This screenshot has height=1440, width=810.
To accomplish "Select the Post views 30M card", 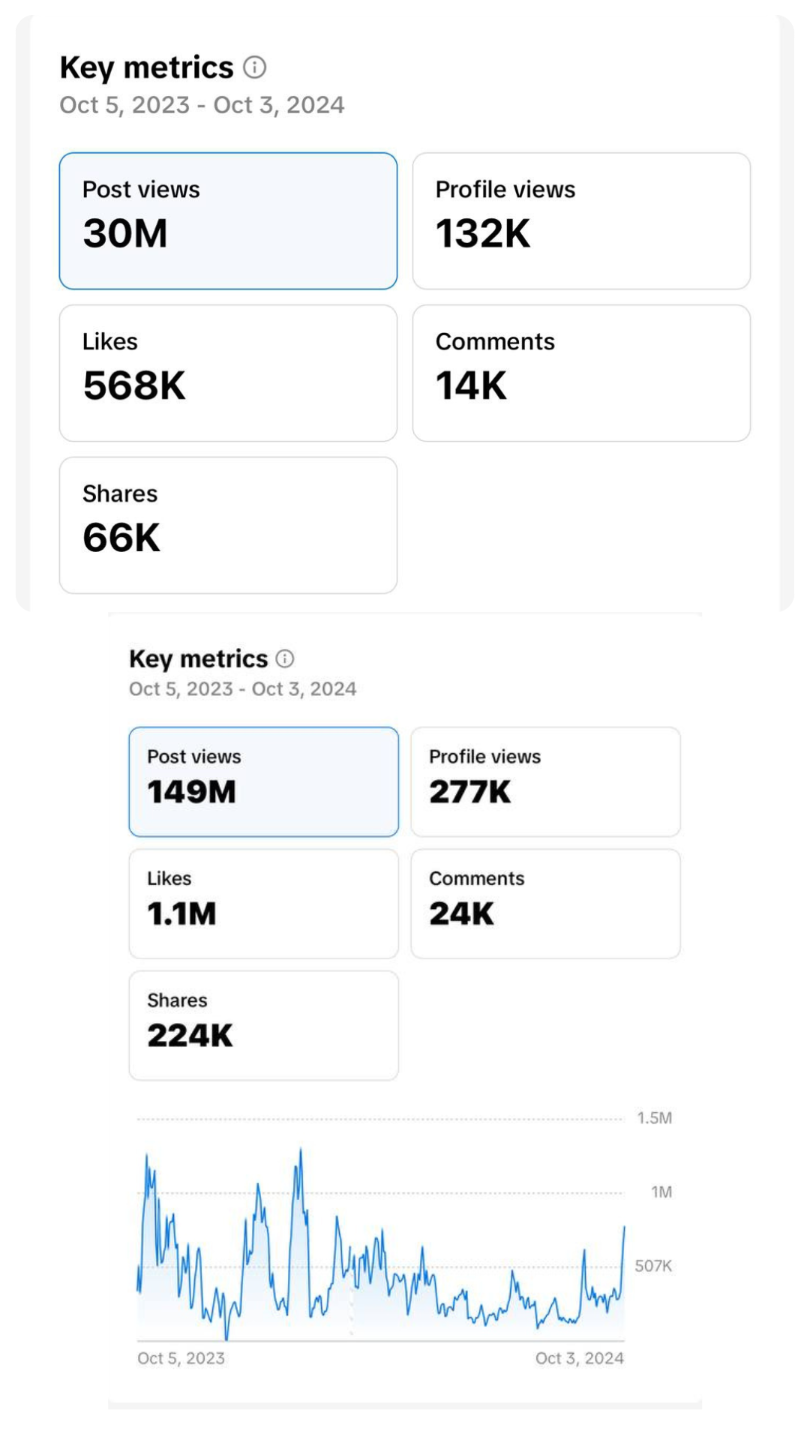I will tap(228, 221).
